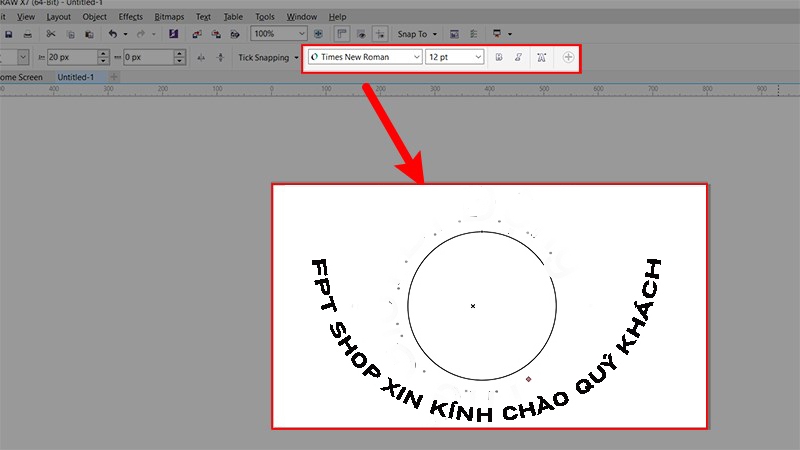800x450 pixels.
Task: Open the Tools menu
Action: tap(265, 17)
